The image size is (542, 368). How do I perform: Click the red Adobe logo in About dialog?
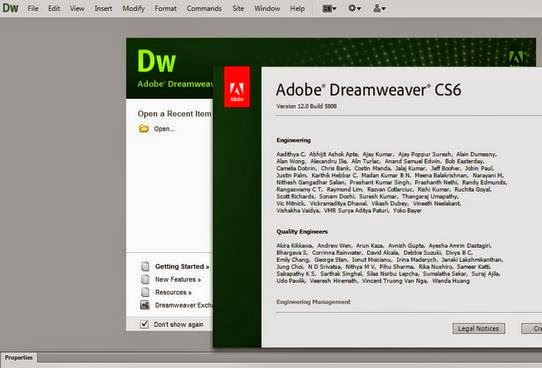click(x=237, y=87)
